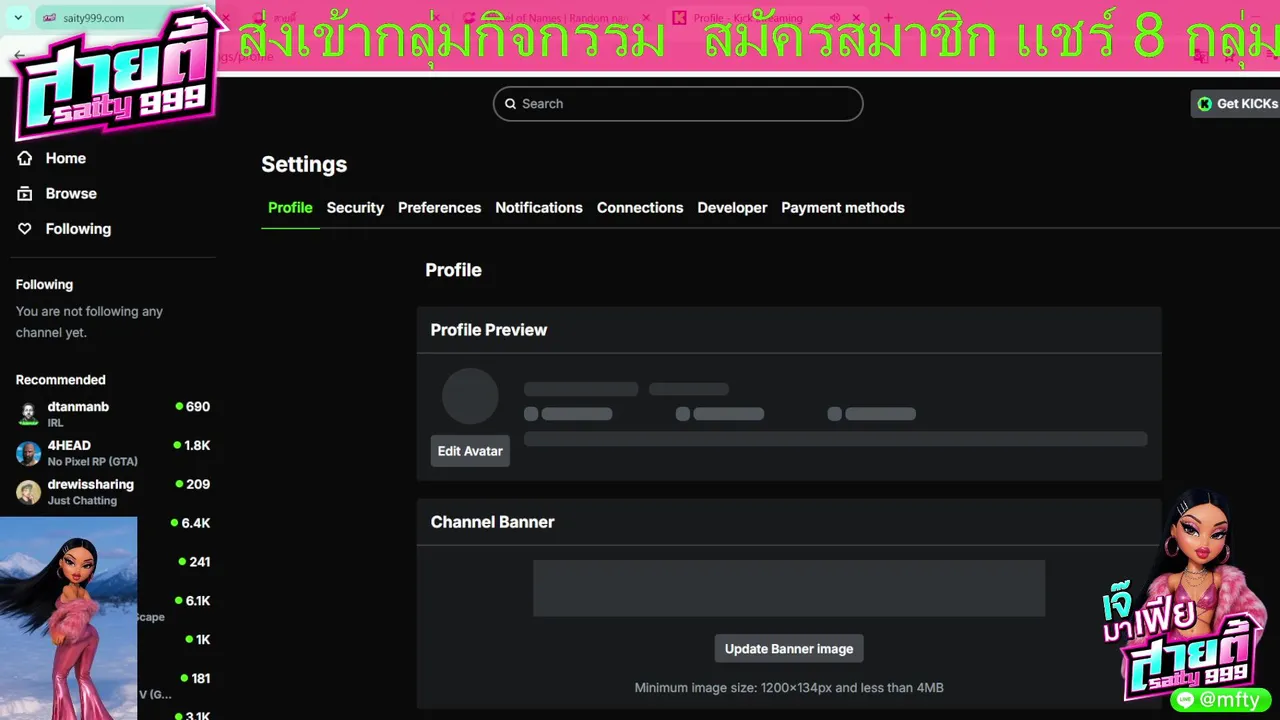Image resolution: width=1280 pixels, height=720 pixels.
Task: Open dtanmanb recommended channel name
Action: tap(78, 407)
